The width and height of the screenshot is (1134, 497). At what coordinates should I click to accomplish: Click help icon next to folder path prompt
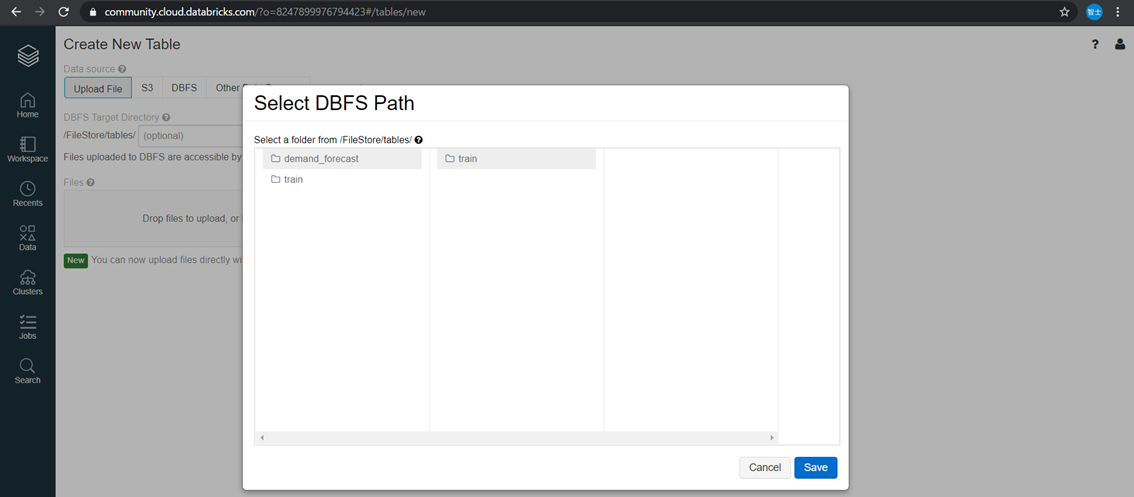419,140
